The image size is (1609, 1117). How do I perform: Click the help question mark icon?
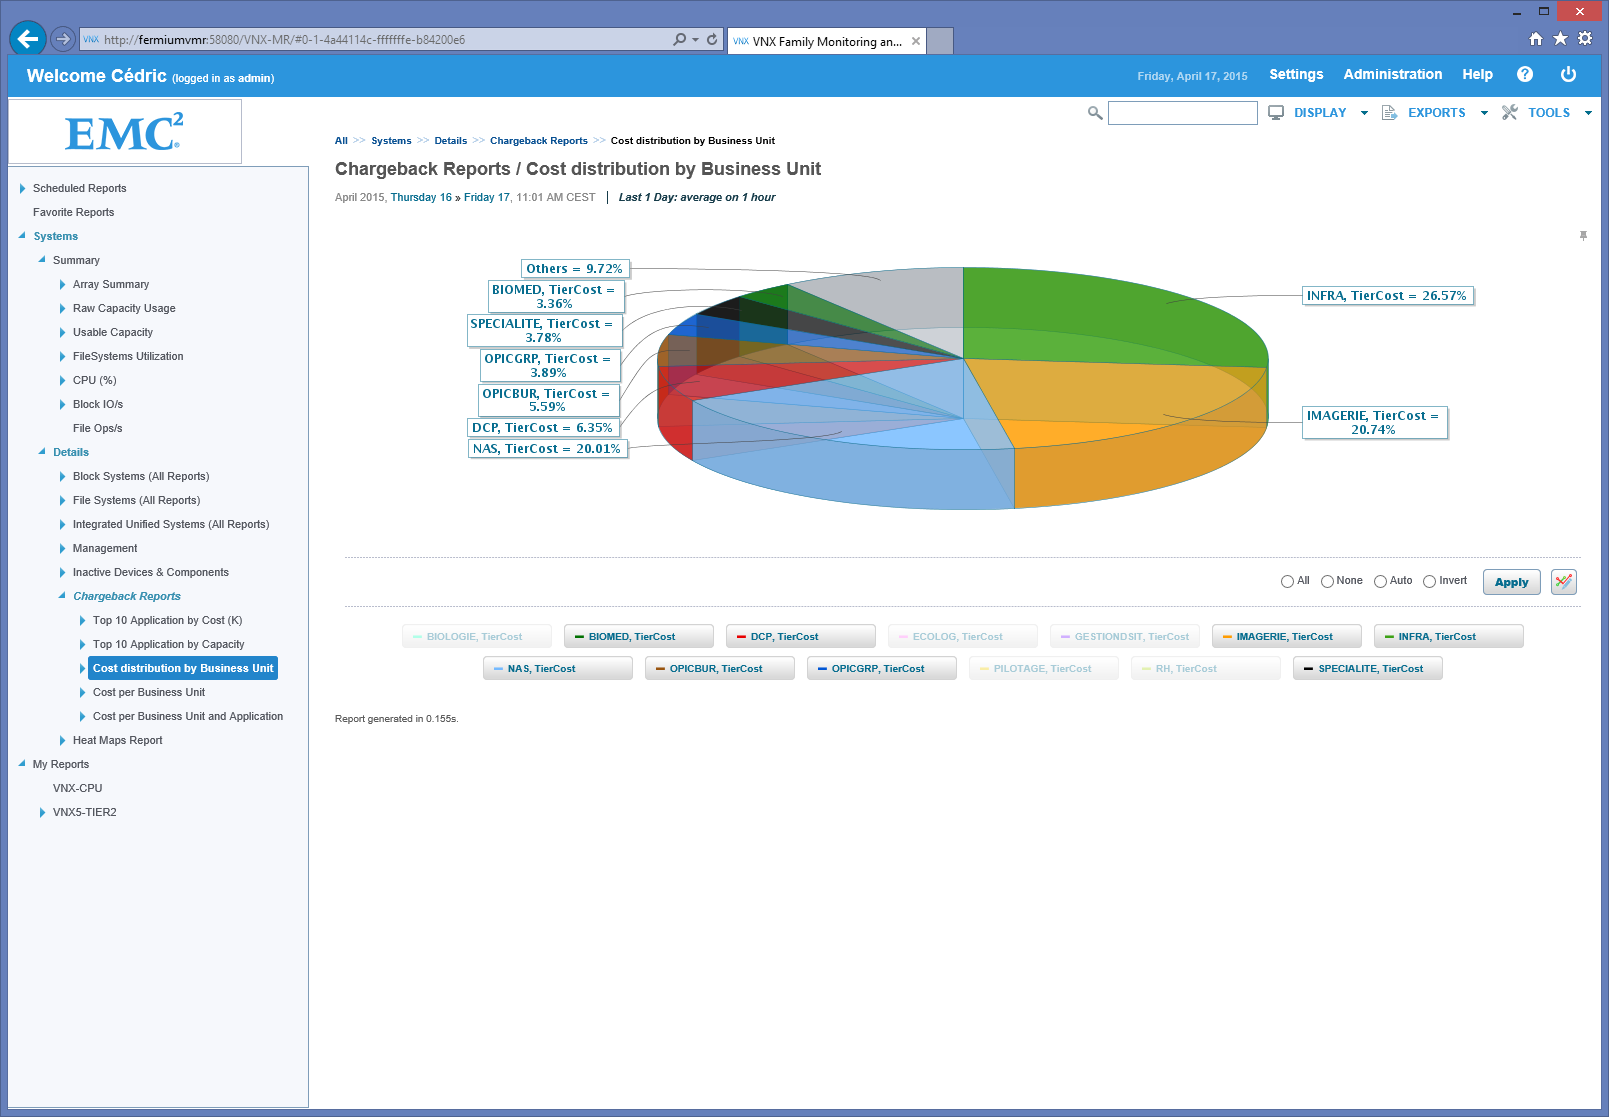(1524, 75)
